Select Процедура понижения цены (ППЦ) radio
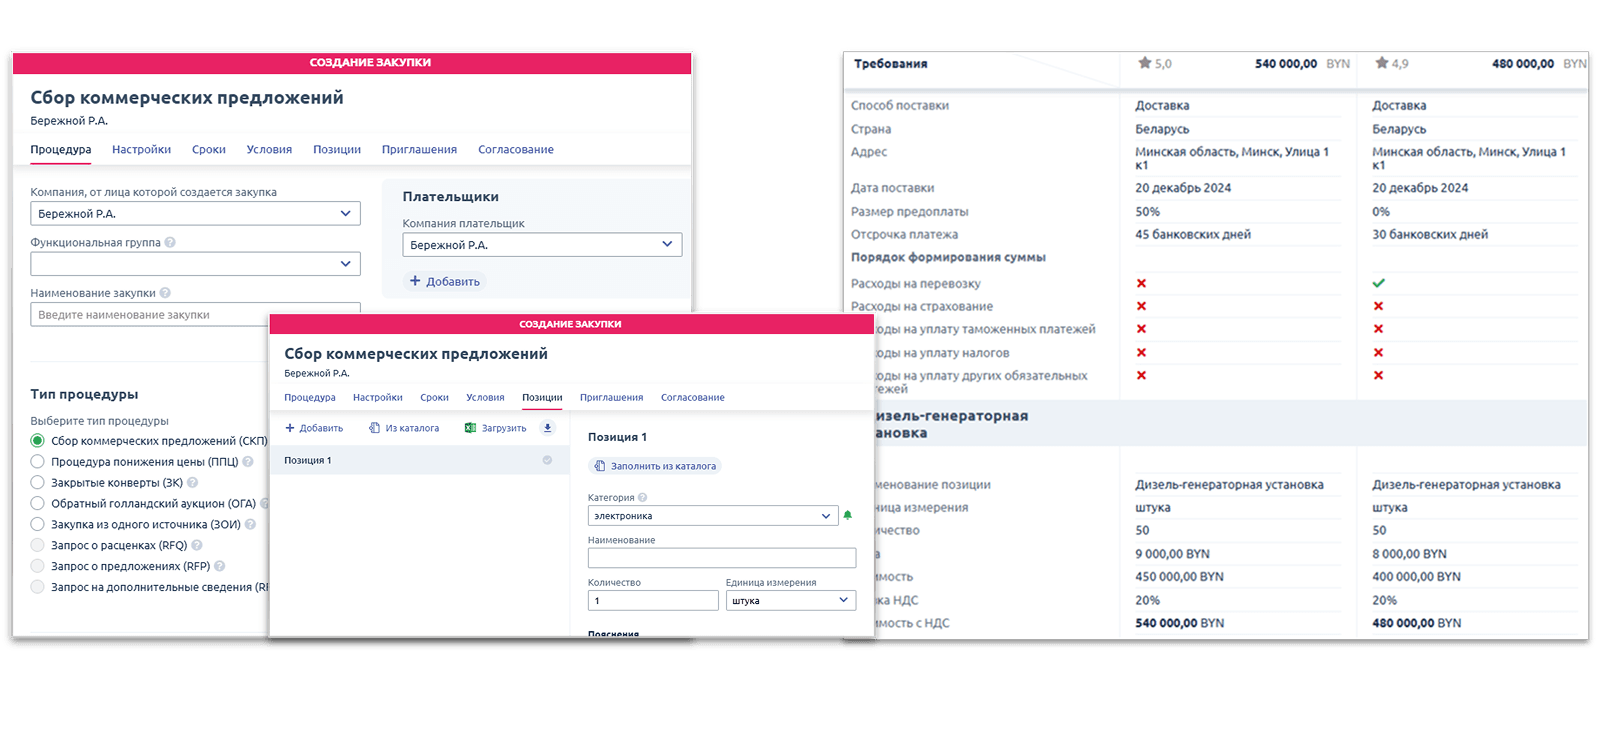The height and width of the screenshot is (750, 1624). point(37,462)
